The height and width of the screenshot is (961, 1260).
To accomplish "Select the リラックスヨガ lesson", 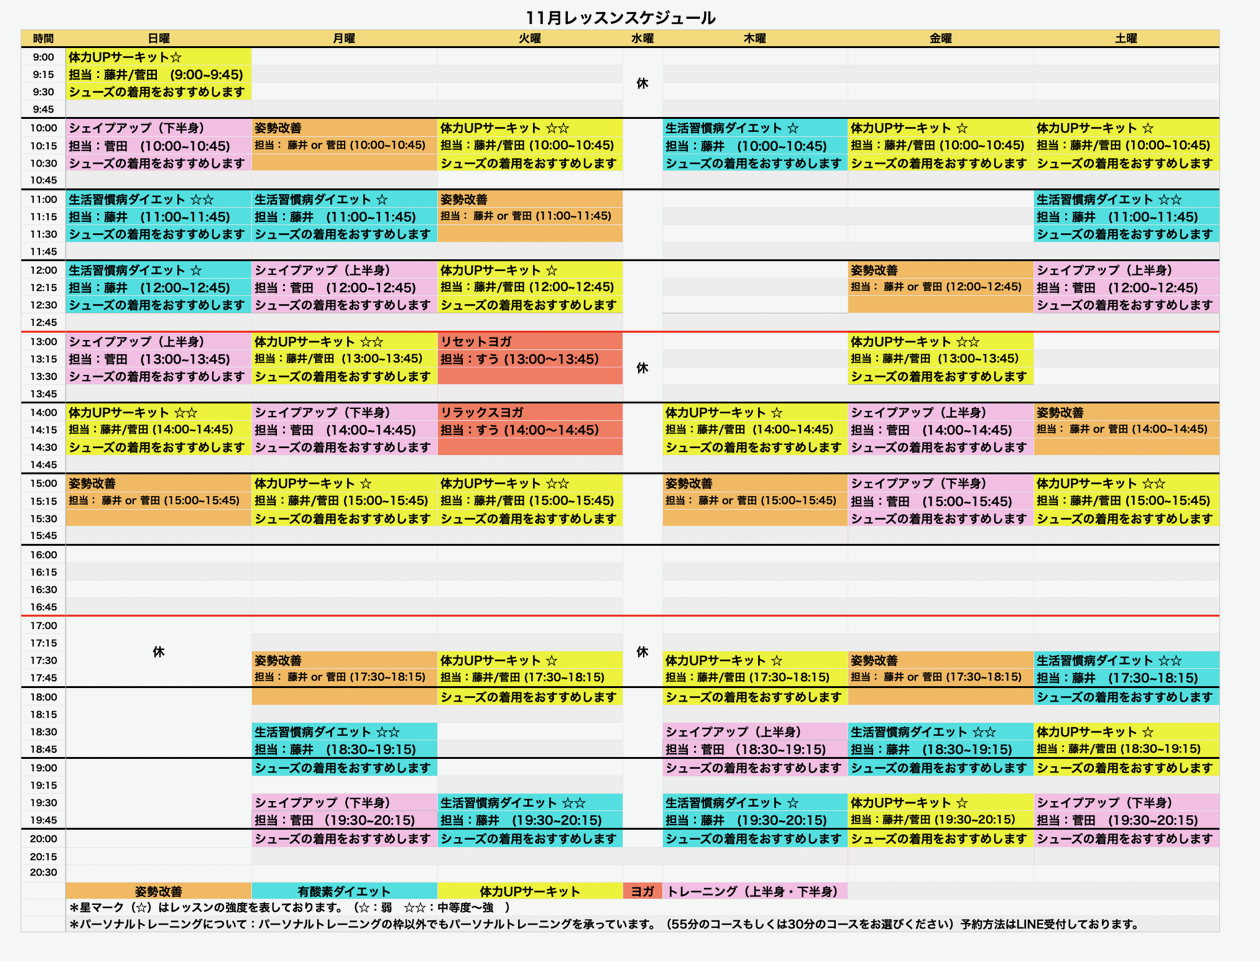I will [530, 412].
